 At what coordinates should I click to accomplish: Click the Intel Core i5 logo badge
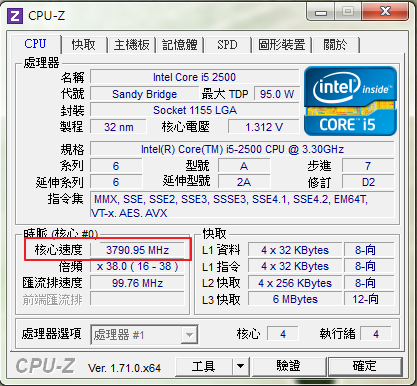pyautogui.click(x=350, y=101)
